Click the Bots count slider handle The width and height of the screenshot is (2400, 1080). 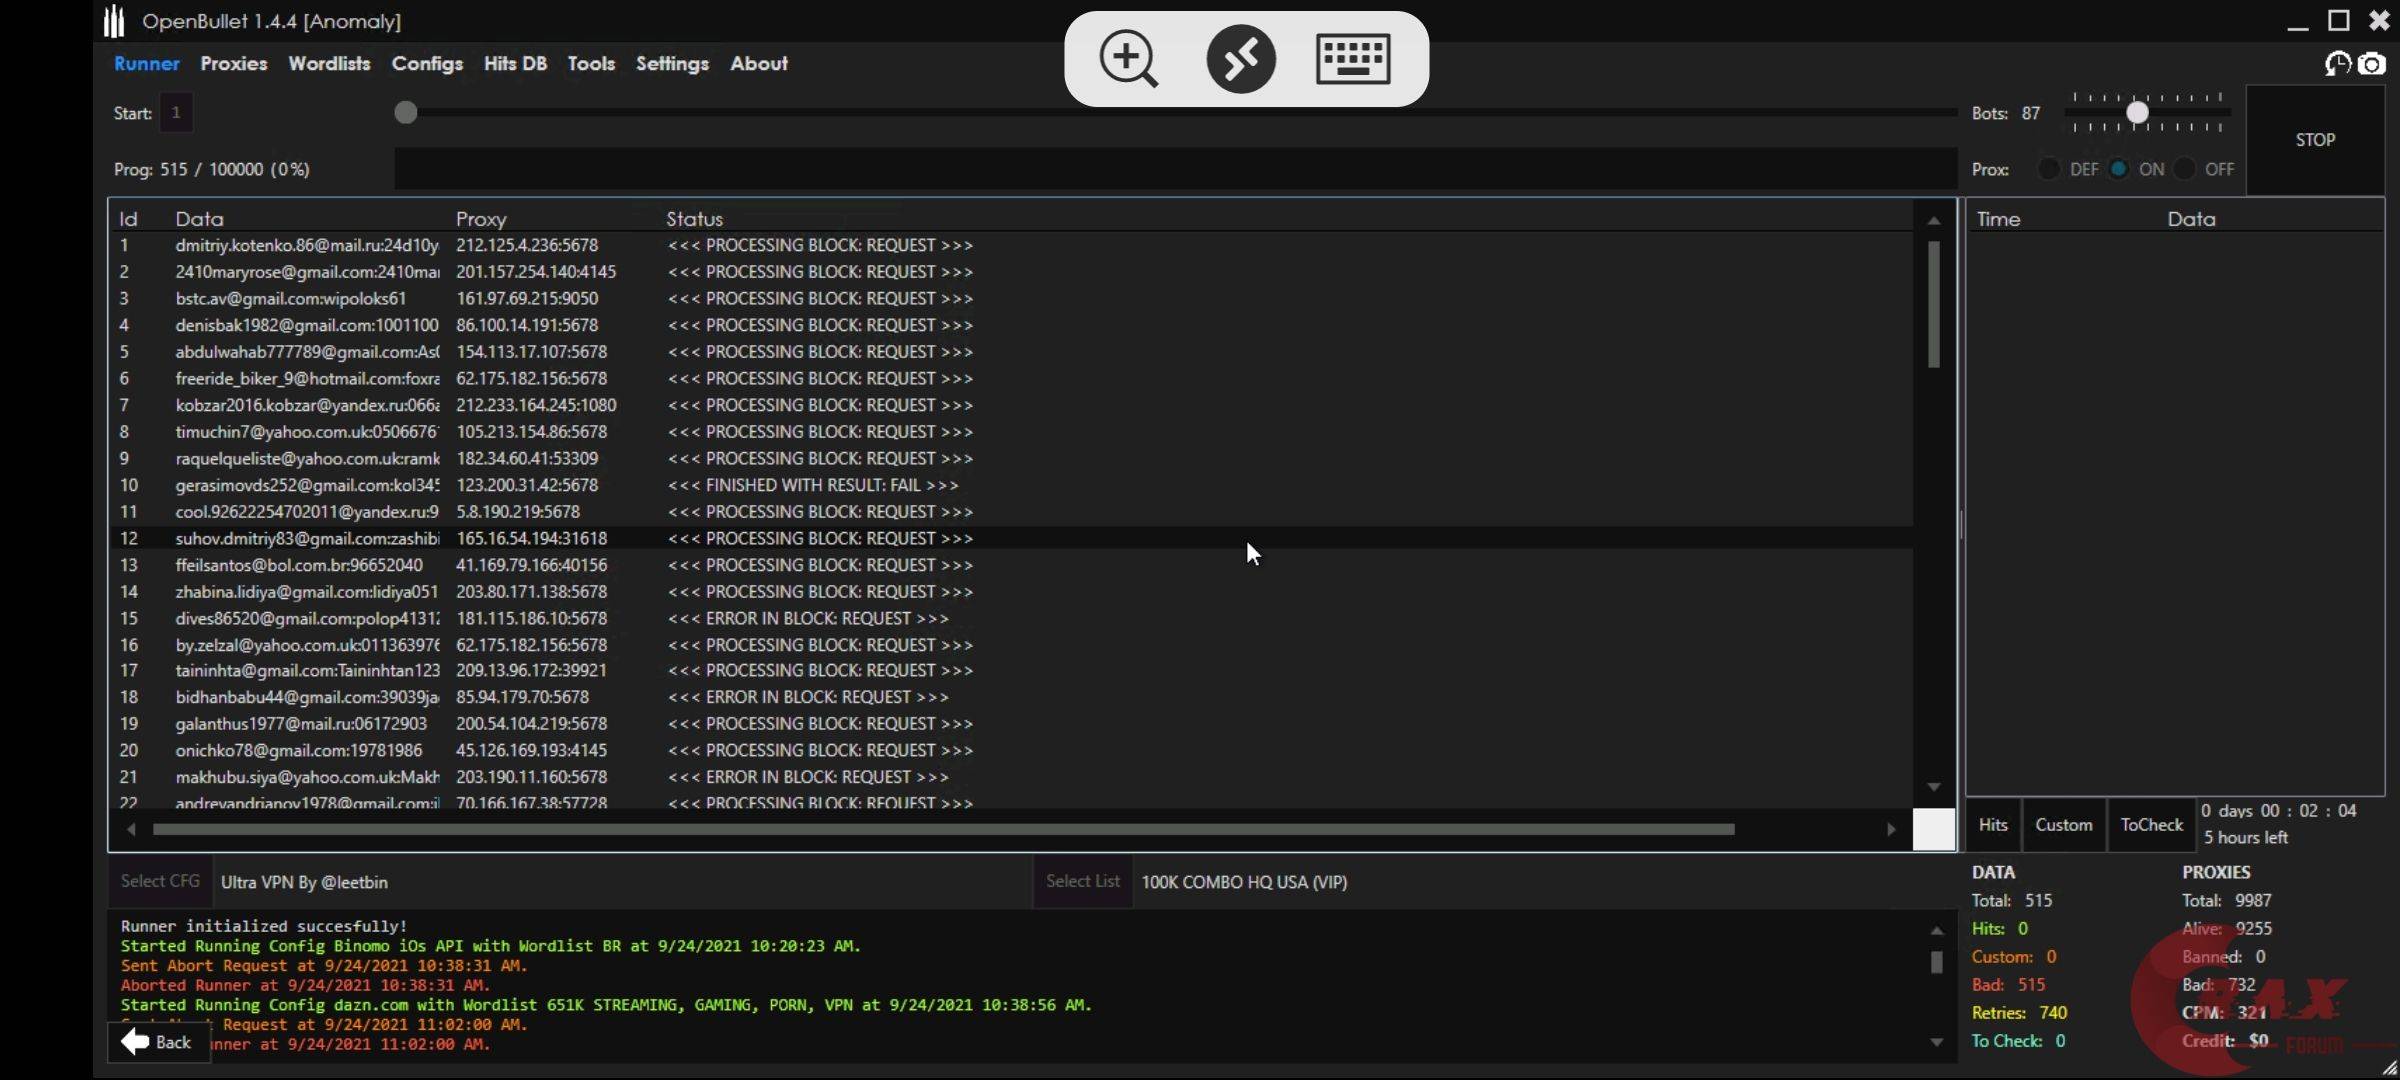[x=2137, y=113]
